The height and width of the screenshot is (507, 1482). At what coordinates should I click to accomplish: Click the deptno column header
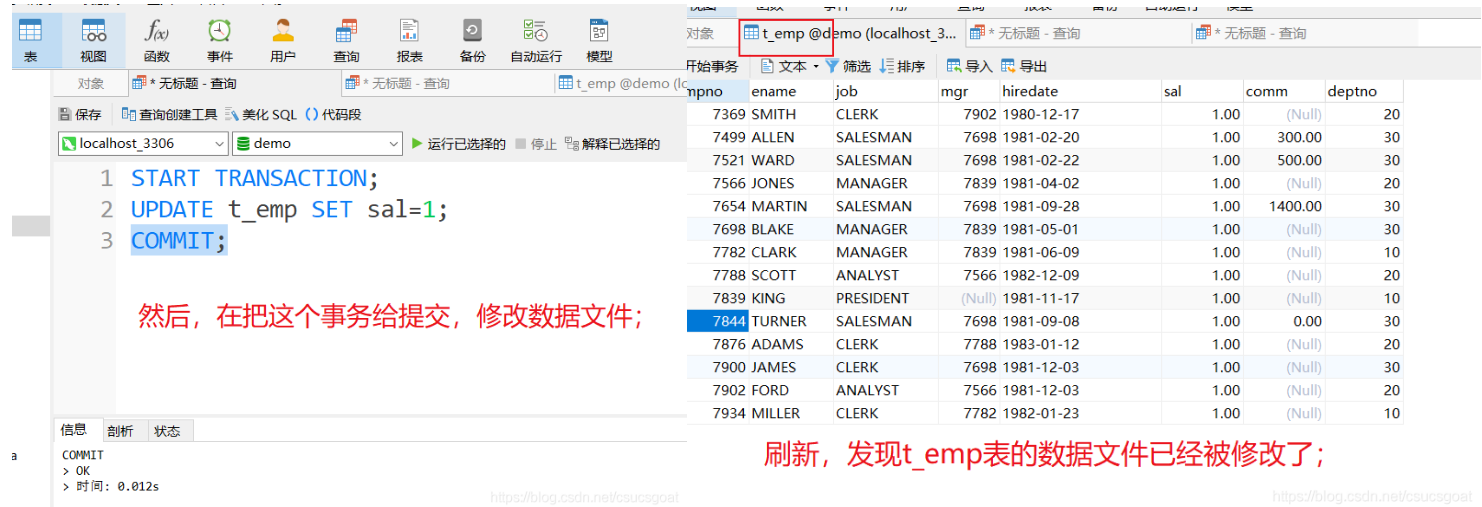(1364, 91)
